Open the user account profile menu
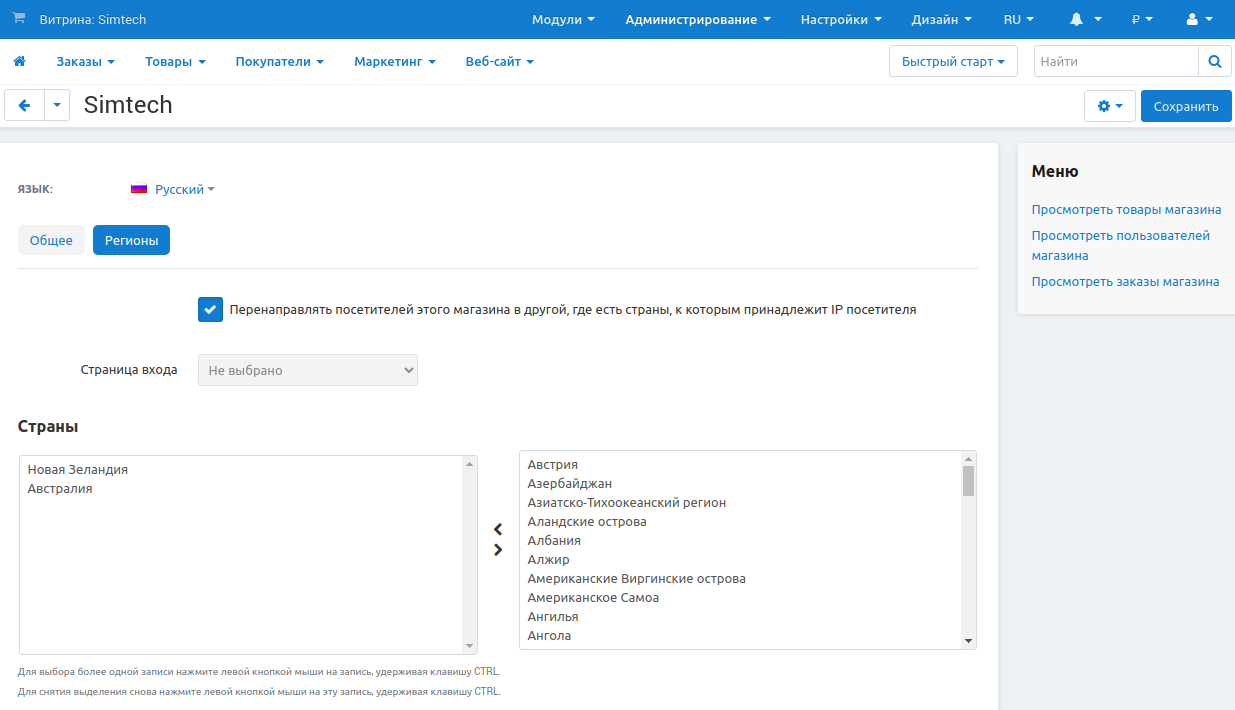The width and height of the screenshot is (1235, 710). (x=1198, y=20)
